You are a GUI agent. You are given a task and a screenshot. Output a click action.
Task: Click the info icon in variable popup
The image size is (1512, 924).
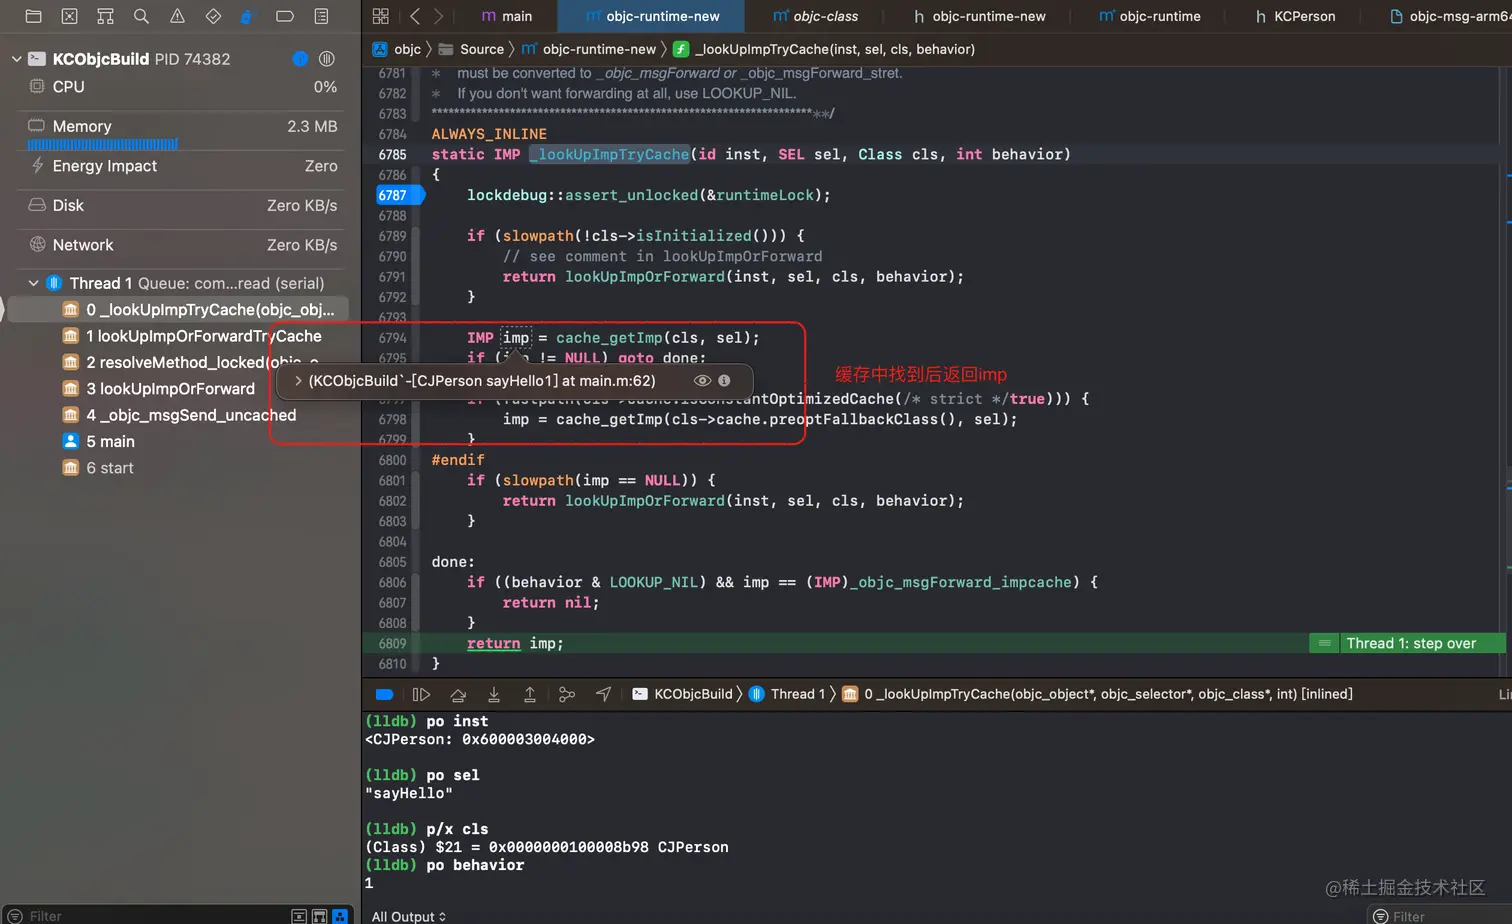pyautogui.click(x=724, y=380)
